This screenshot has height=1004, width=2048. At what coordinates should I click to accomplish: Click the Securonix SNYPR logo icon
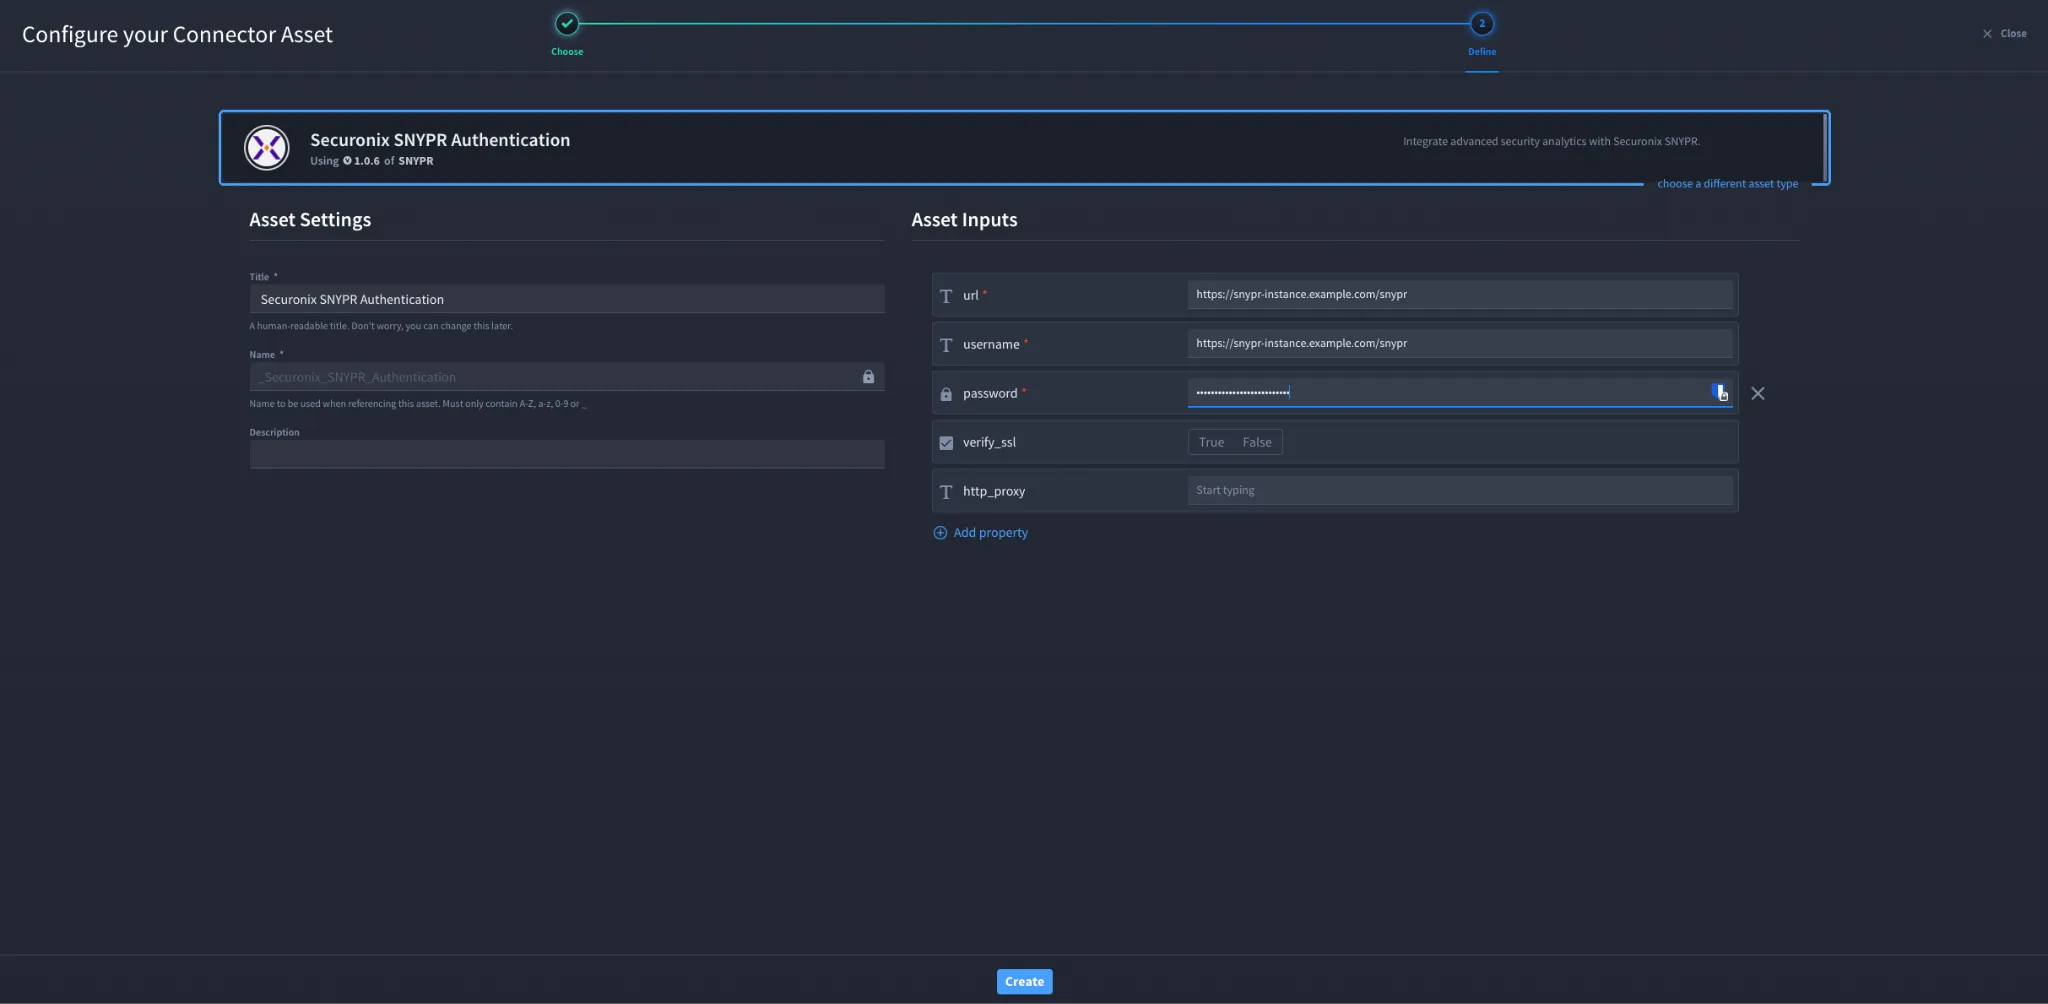pyautogui.click(x=267, y=148)
